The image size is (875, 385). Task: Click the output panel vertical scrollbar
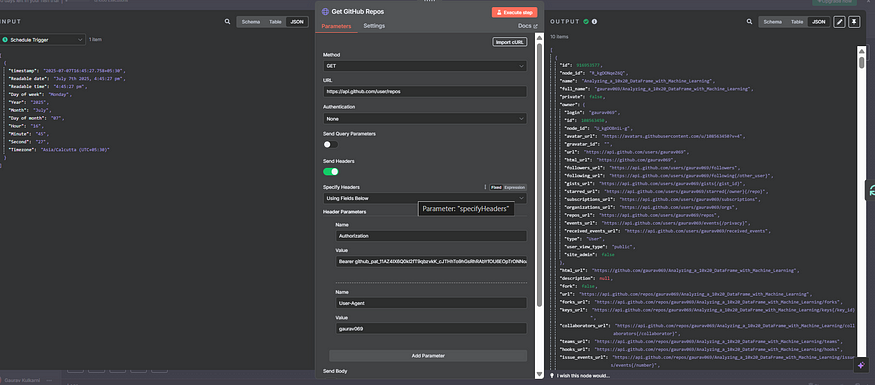(862, 61)
